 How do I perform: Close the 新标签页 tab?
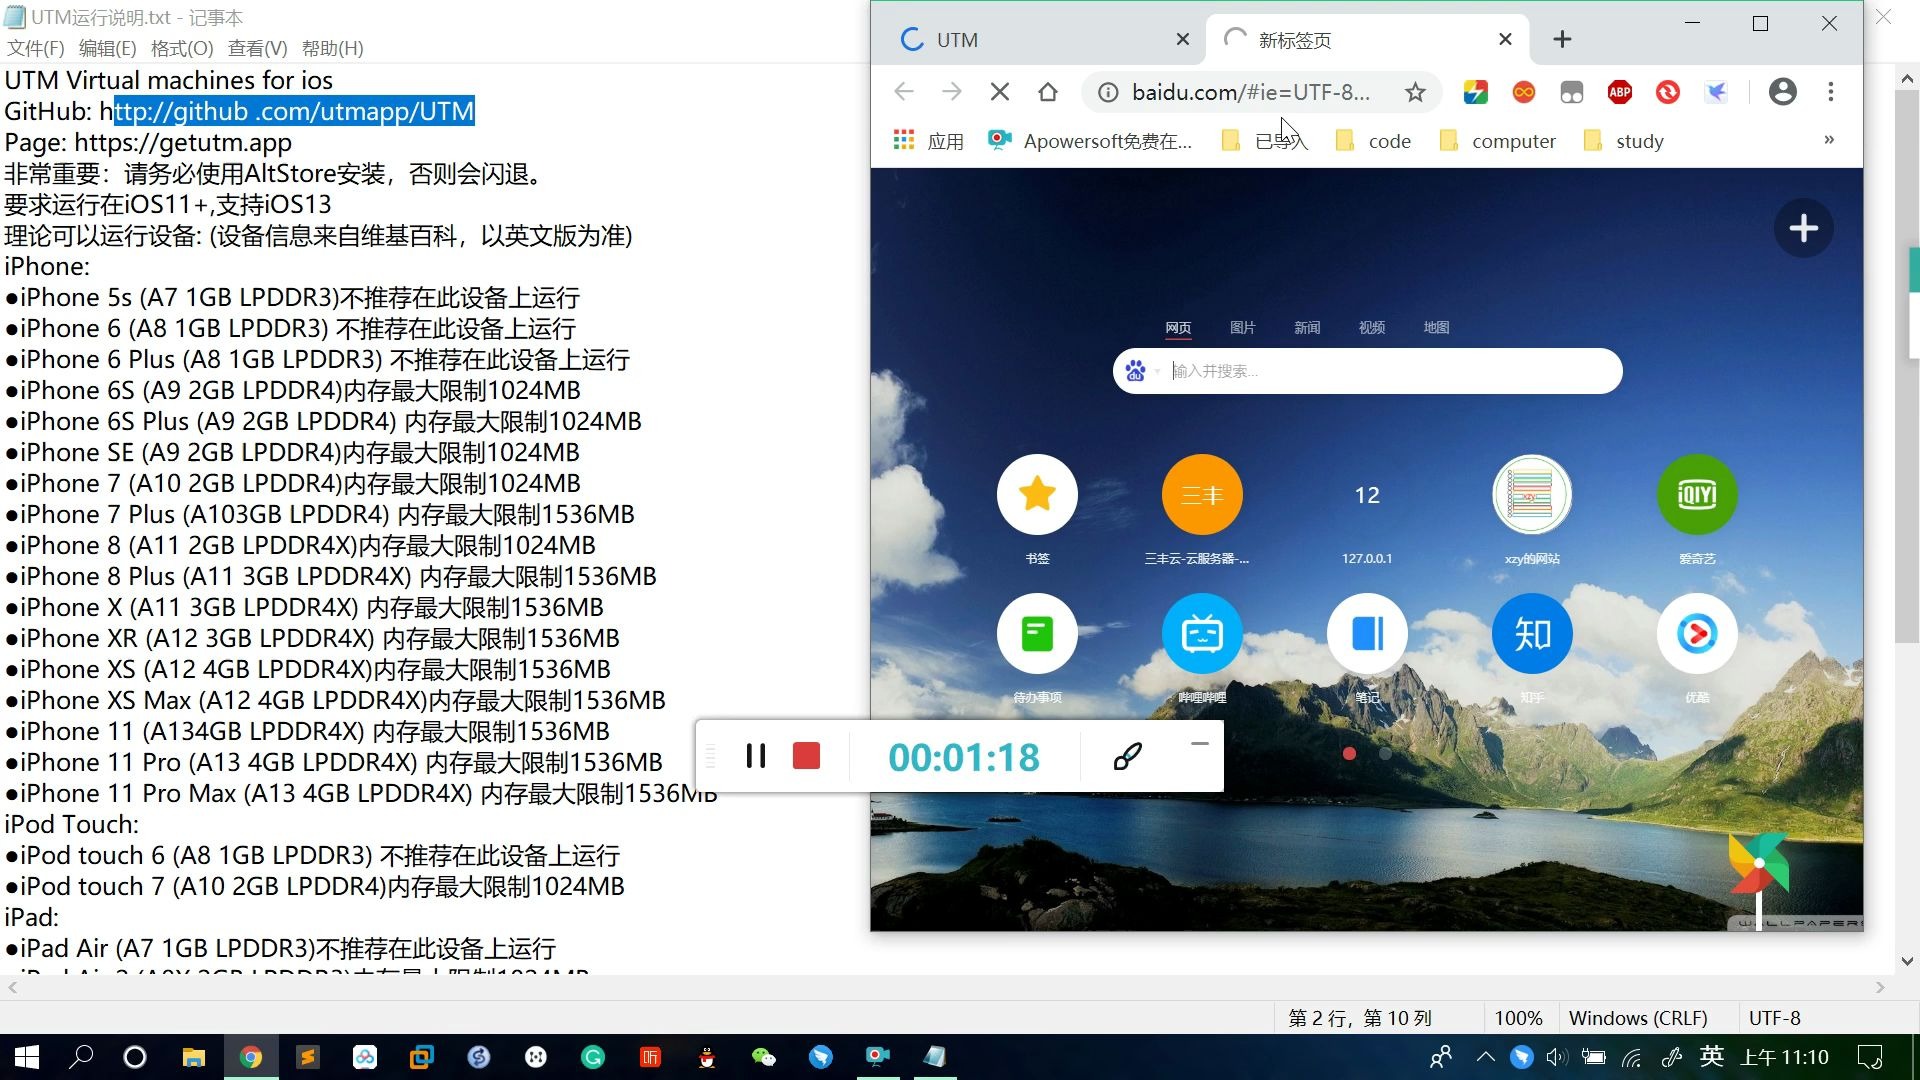coord(1506,39)
